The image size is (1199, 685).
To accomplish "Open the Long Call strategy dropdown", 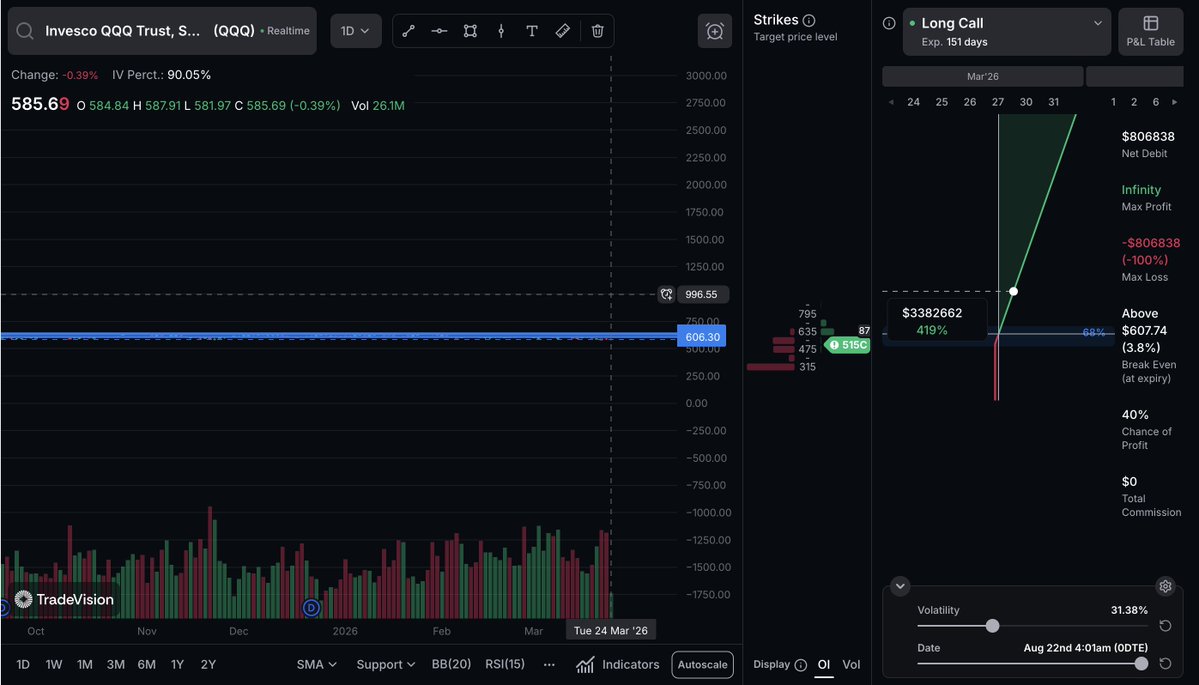I will [x=1006, y=31].
